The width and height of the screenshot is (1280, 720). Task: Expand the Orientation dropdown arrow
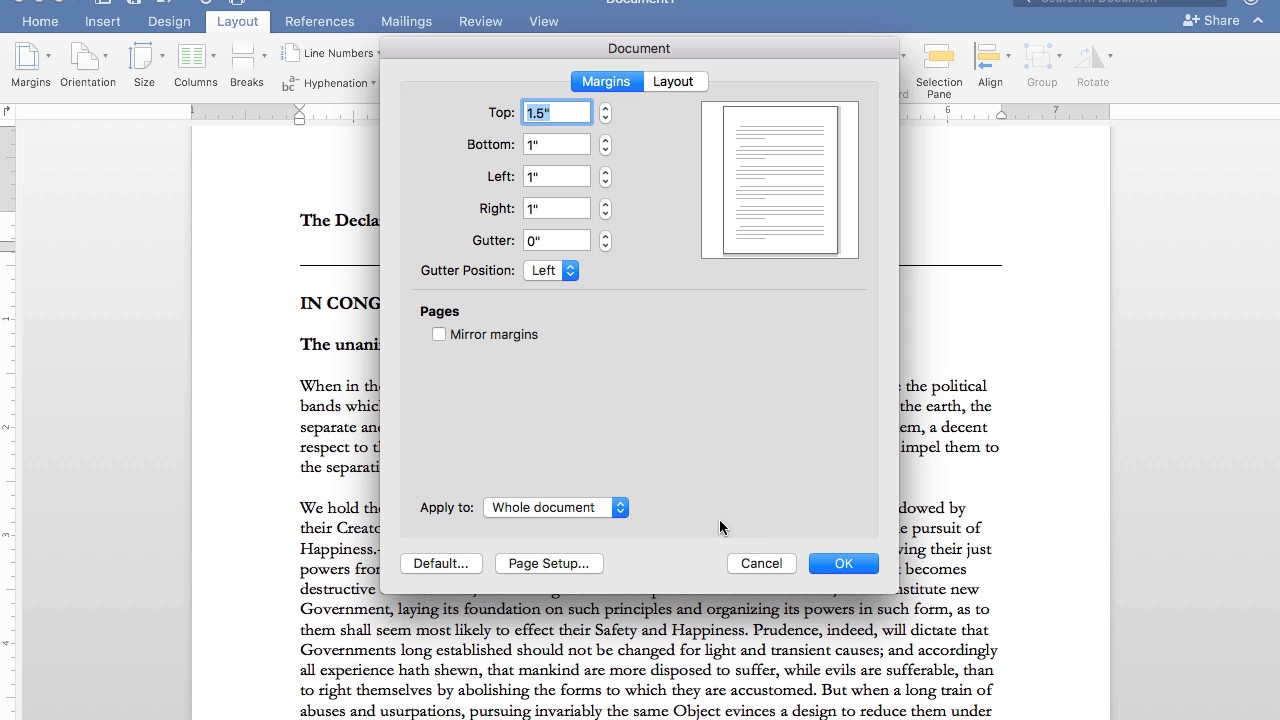point(105,56)
